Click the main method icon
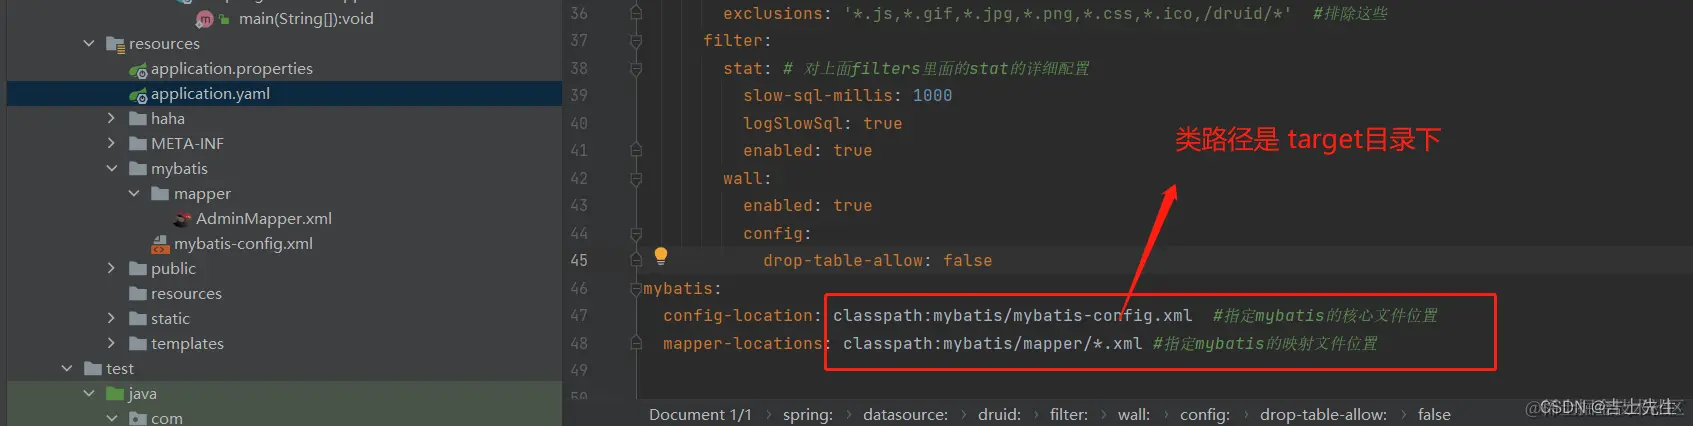The image size is (1693, 426). click(205, 19)
